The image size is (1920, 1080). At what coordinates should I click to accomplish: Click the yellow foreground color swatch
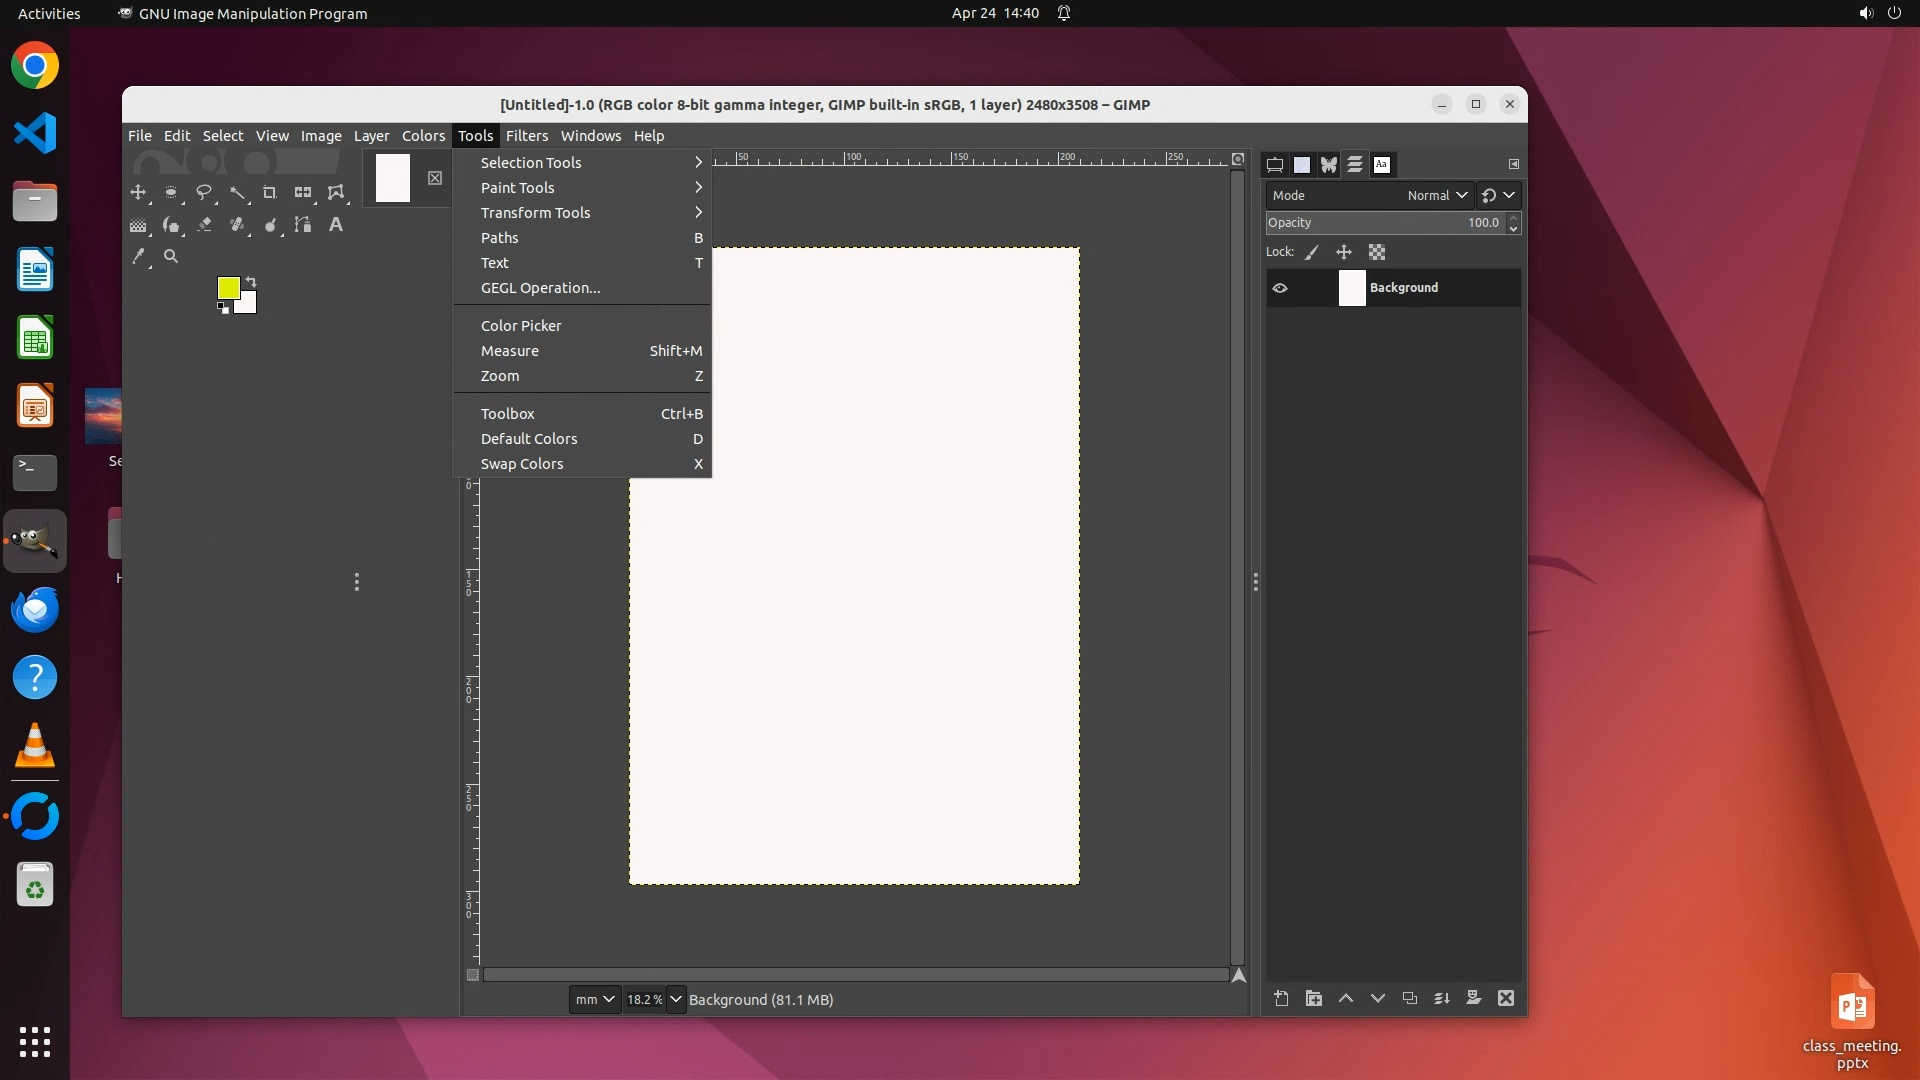(x=227, y=287)
